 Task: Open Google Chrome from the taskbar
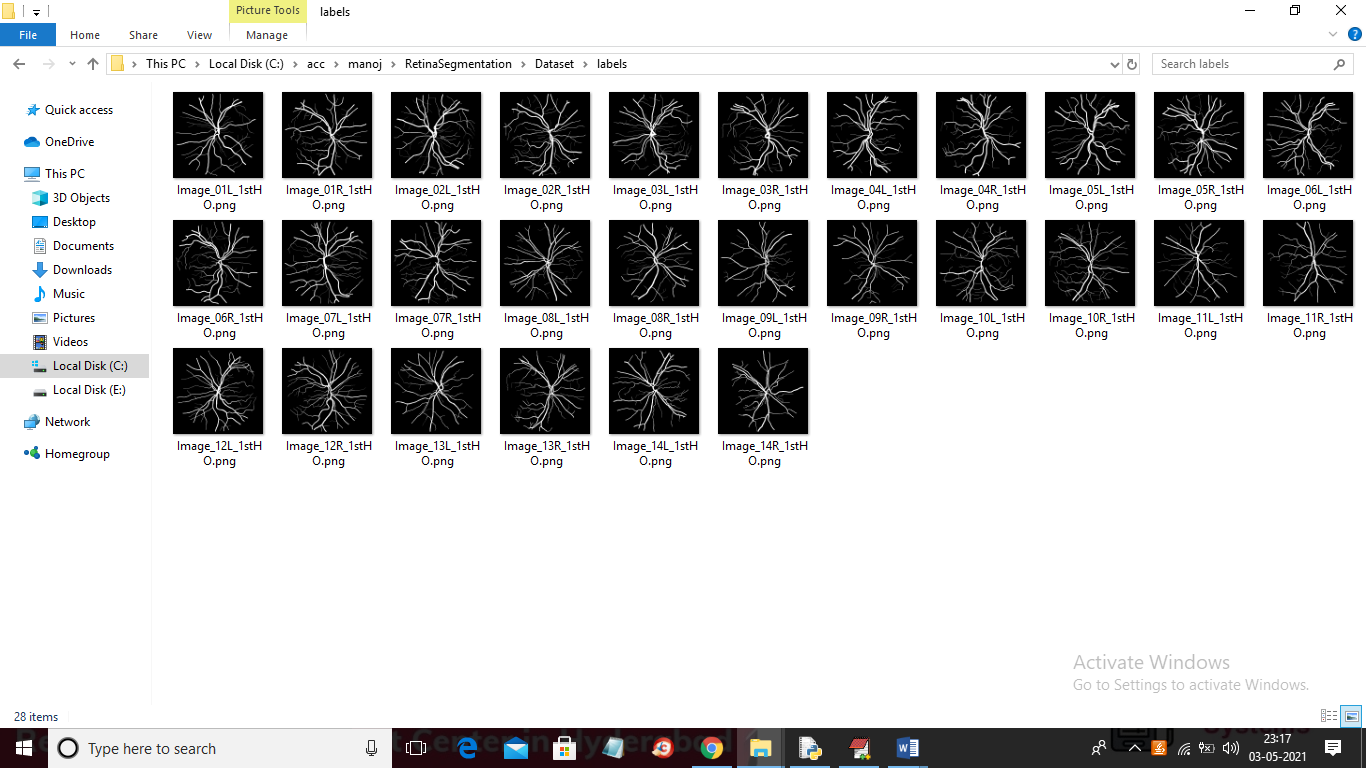click(711, 748)
